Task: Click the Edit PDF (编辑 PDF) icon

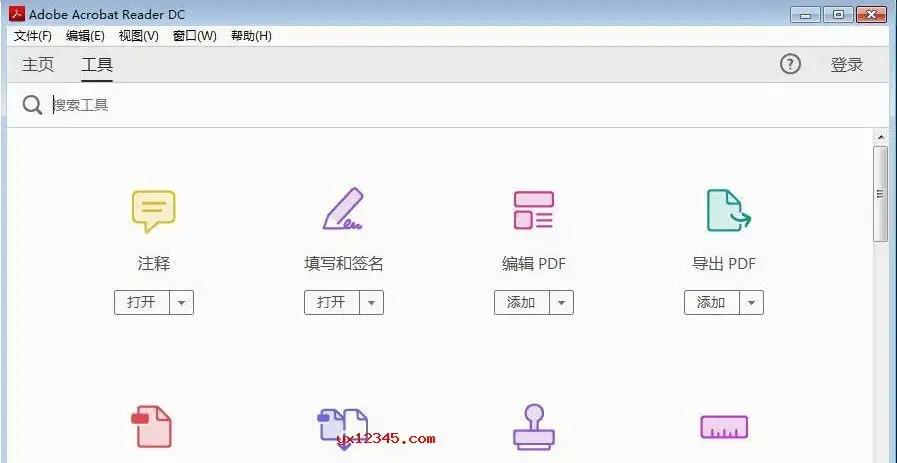Action: 533,210
